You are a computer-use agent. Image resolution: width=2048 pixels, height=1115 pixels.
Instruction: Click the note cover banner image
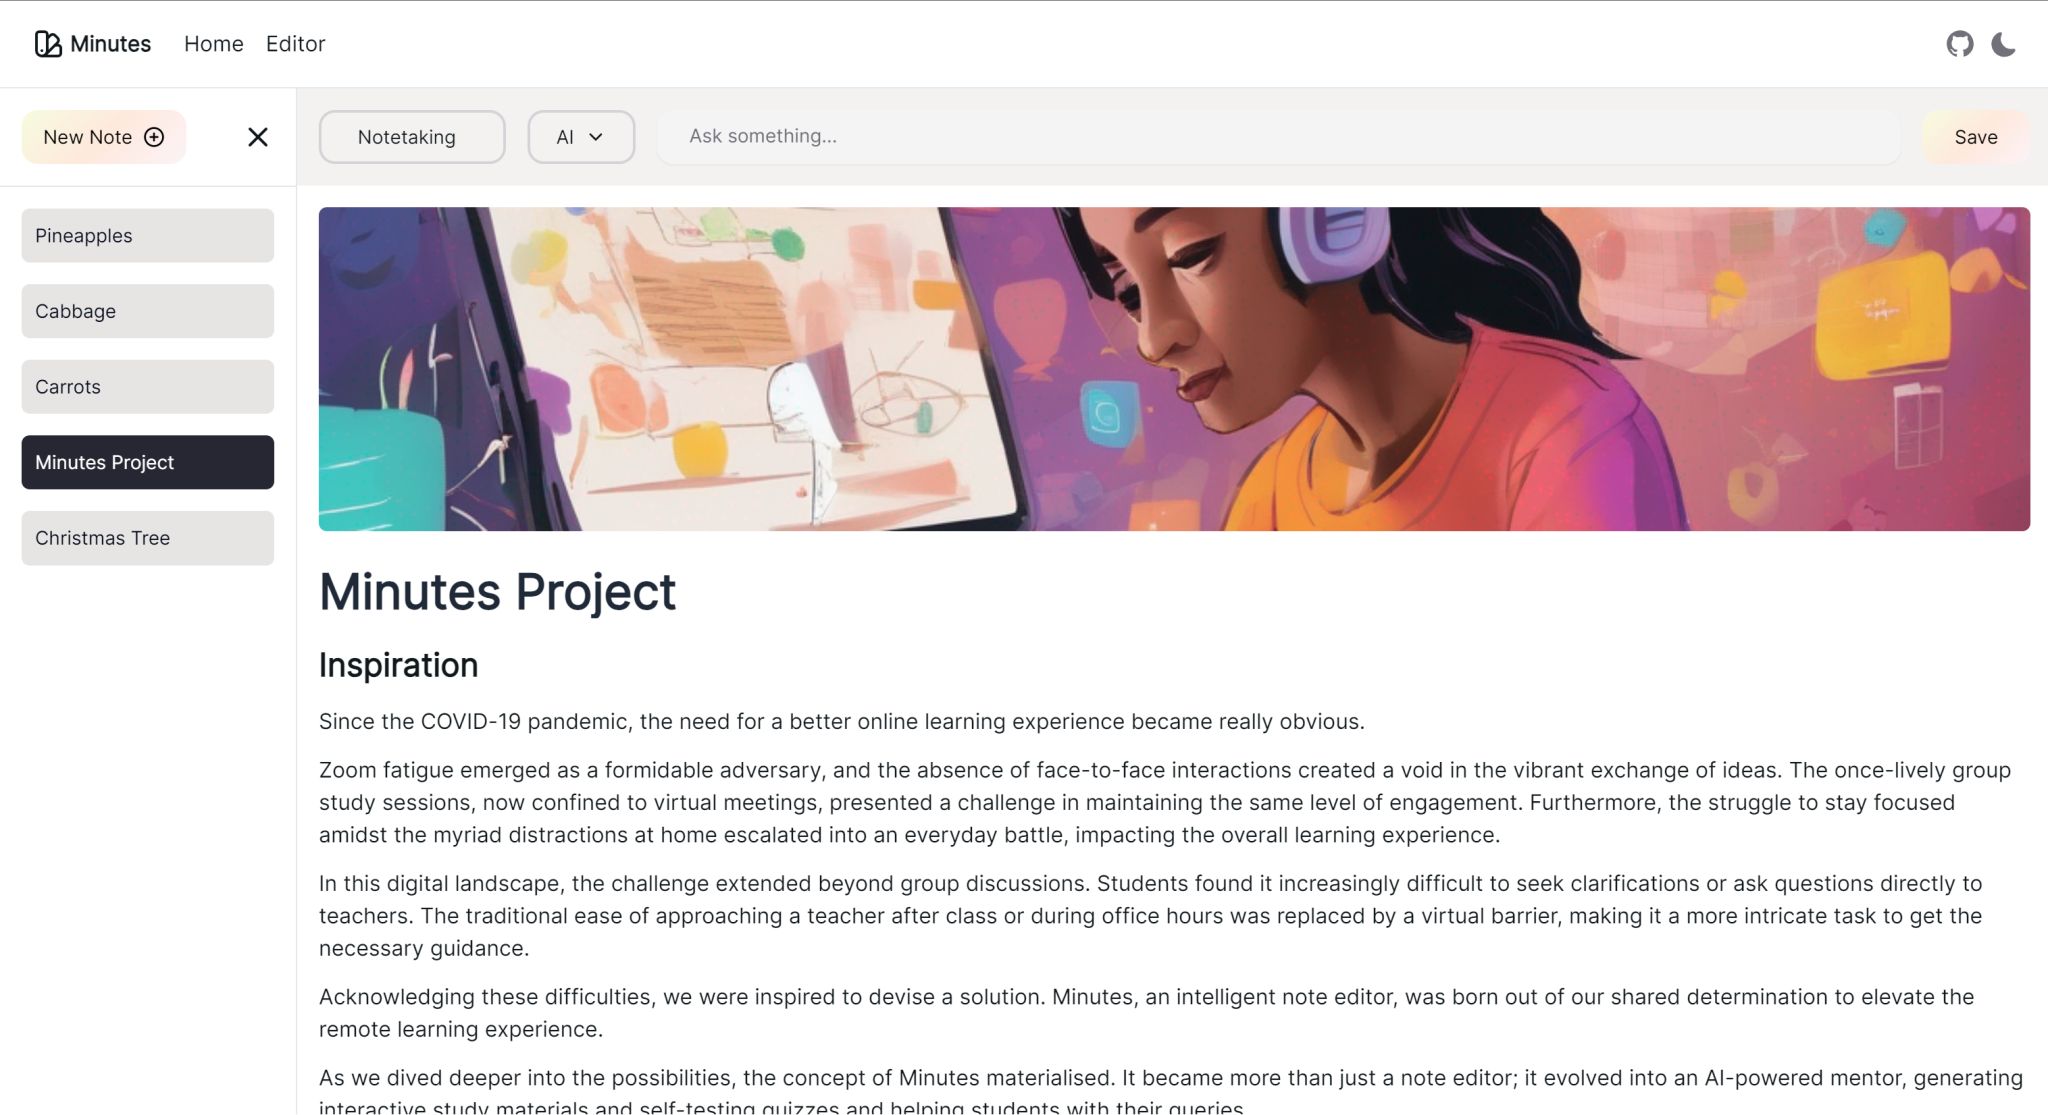1173,369
